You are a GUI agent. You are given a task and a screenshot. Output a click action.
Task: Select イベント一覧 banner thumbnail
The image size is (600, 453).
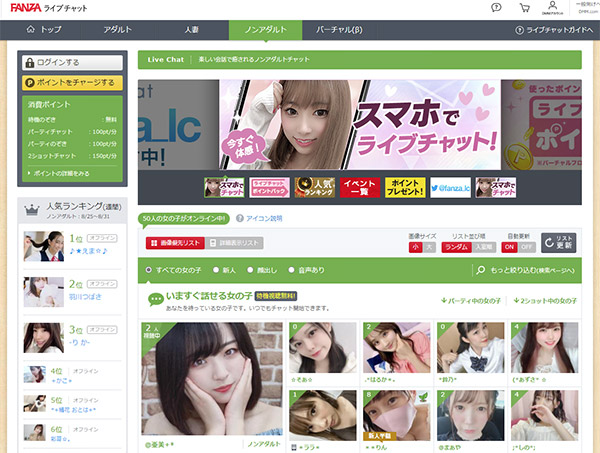coord(360,187)
